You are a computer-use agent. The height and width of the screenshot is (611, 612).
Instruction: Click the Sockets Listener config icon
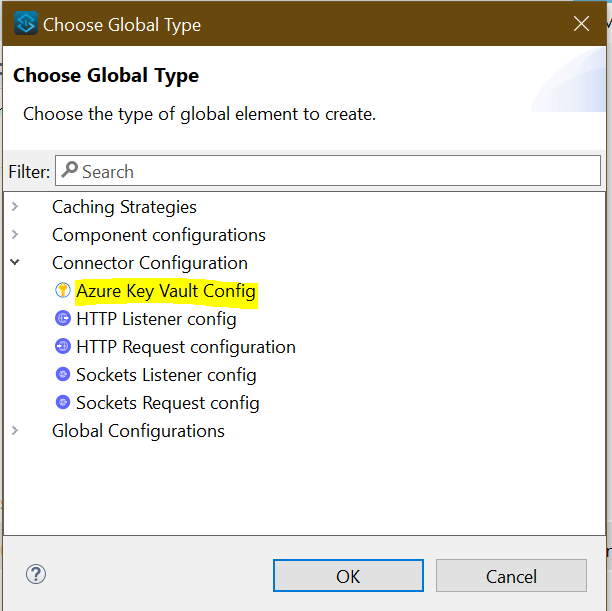pyautogui.click(x=63, y=375)
